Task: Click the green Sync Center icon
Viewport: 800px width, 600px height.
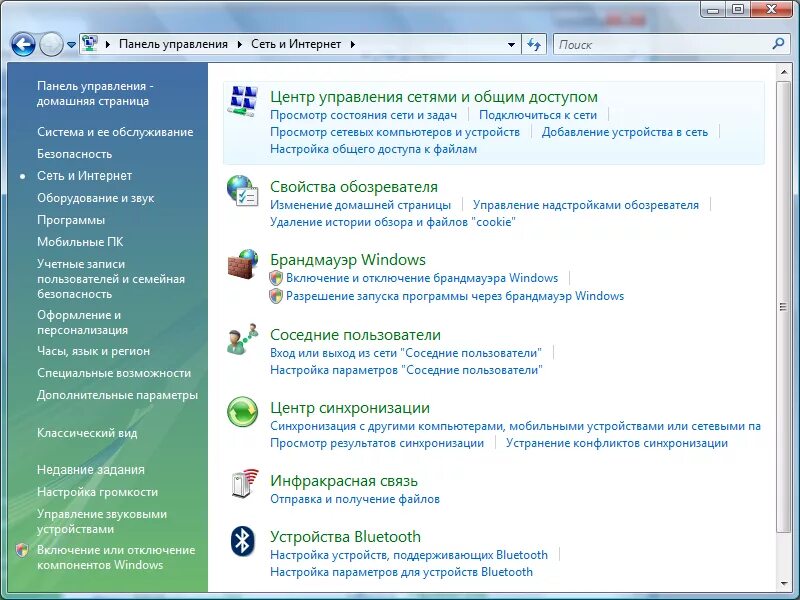Action: click(242, 411)
